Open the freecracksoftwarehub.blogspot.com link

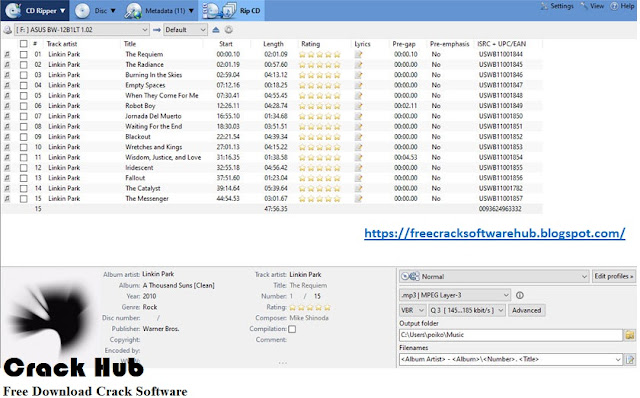click(x=495, y=233)
